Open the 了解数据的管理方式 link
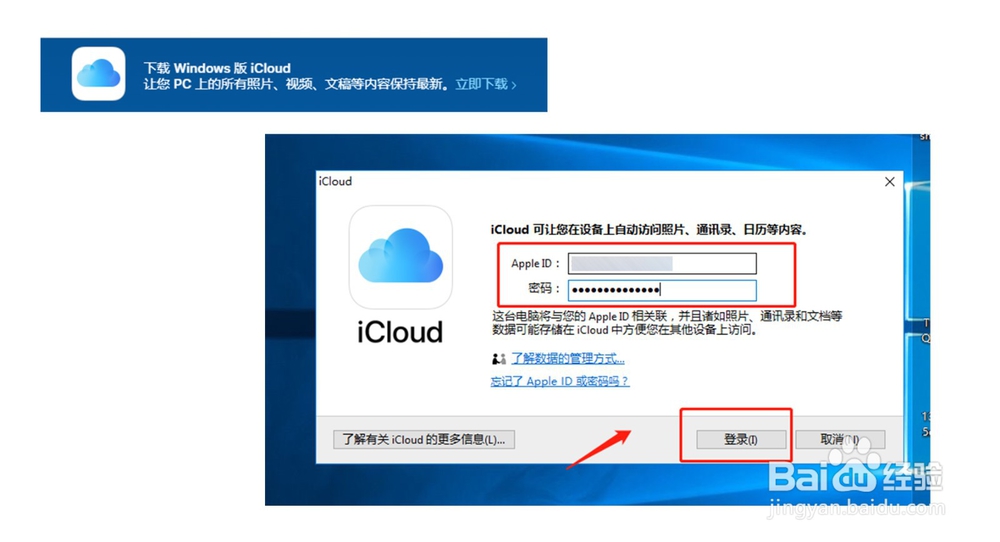Viewport: 1000px width, 542px height. [568, 358]
